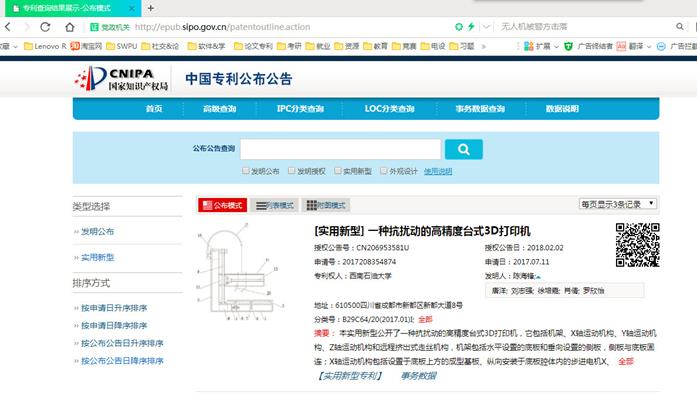Viewport: 697px width, 396px height.
Task: Open the IPC分类查询 navigation item
Action: (300, 108)
